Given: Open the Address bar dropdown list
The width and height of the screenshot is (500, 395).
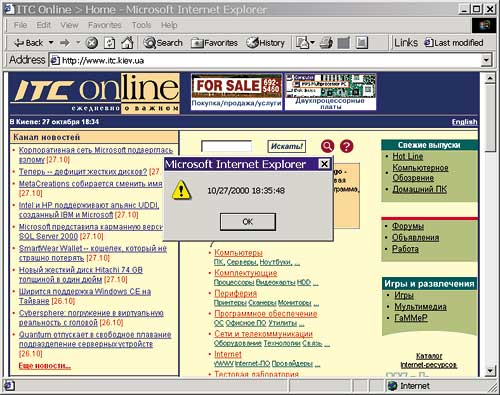Looking at the screenshot, I should [x=486, y=60].
